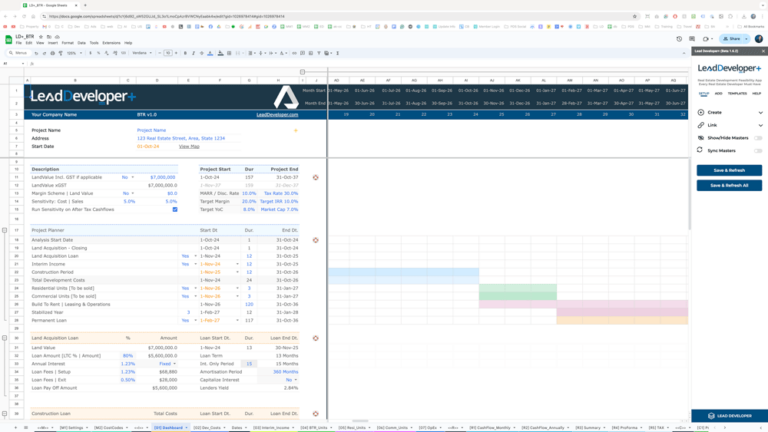Open the Extensions menu
This screenshot has height=432, width=768.
[111, 43]
